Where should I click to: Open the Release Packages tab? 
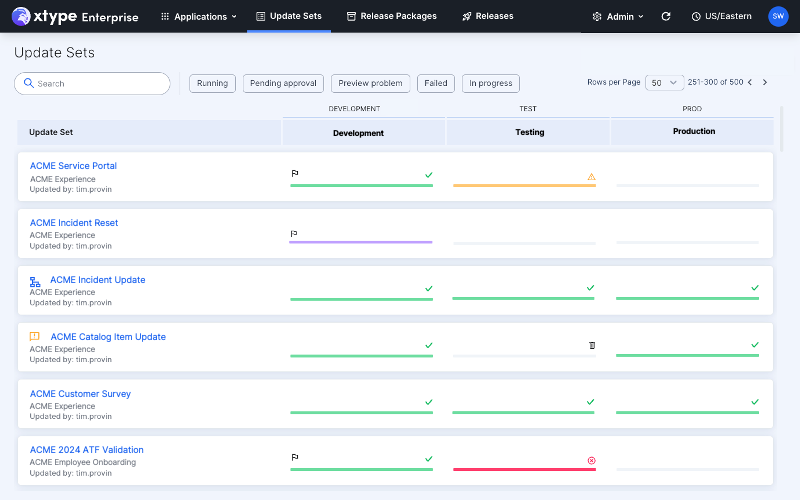pos(391,16)
